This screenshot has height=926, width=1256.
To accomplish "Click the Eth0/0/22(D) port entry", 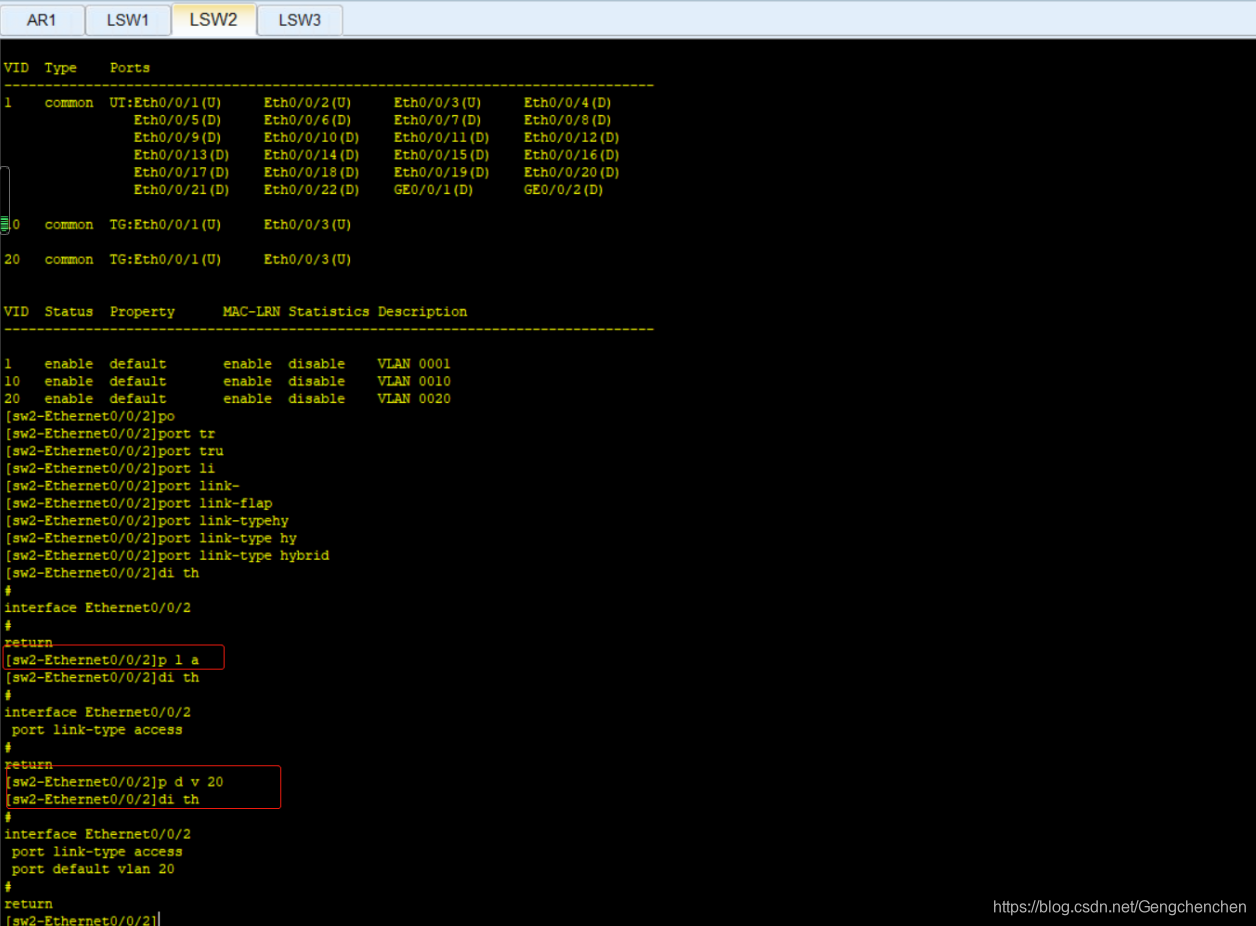I will click(x=312, y=189).
